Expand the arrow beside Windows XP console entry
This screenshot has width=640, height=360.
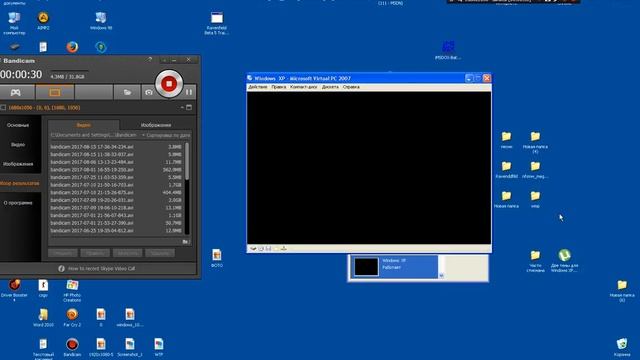click(441, 276)
